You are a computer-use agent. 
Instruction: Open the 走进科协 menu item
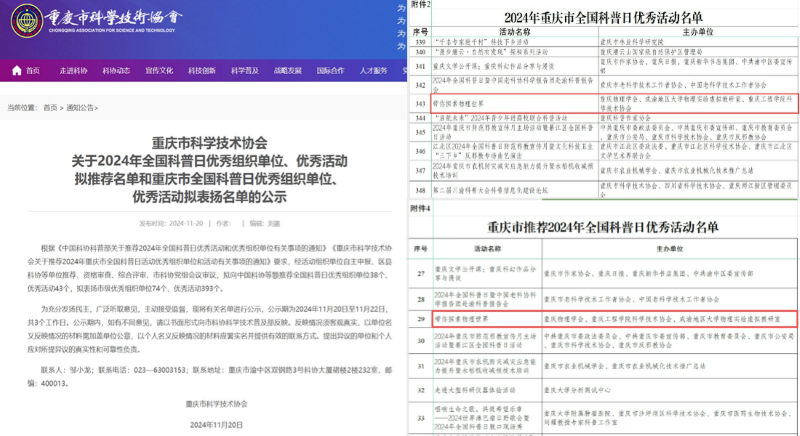[73, 71]
